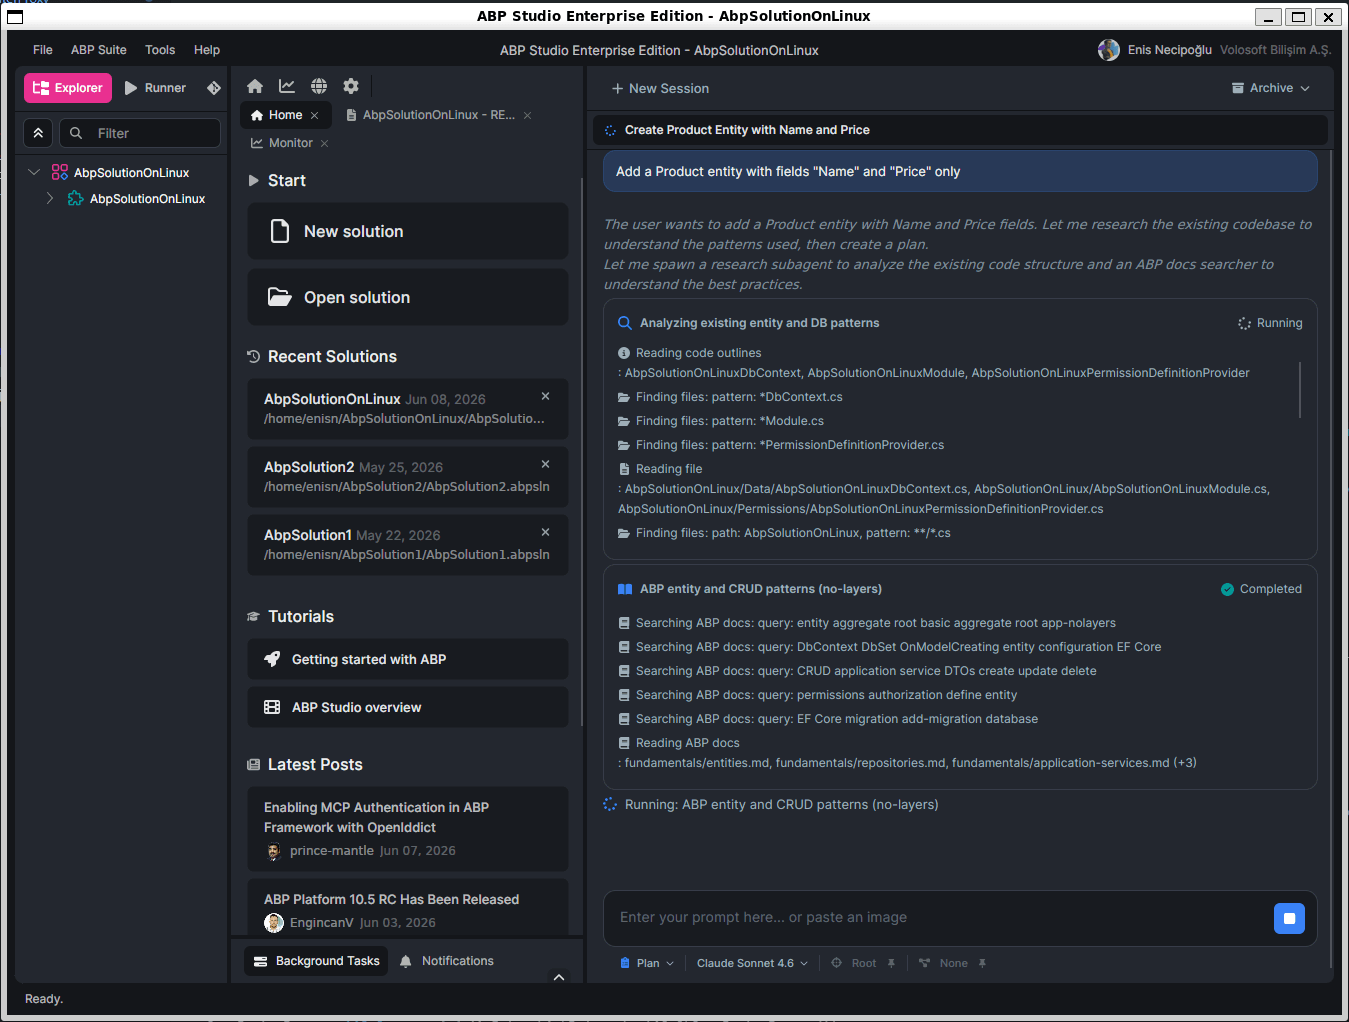Open the Tools menu
The width and height of the screenshot is (1349, 1022).
pyautogui.click(x=160, y=50)
